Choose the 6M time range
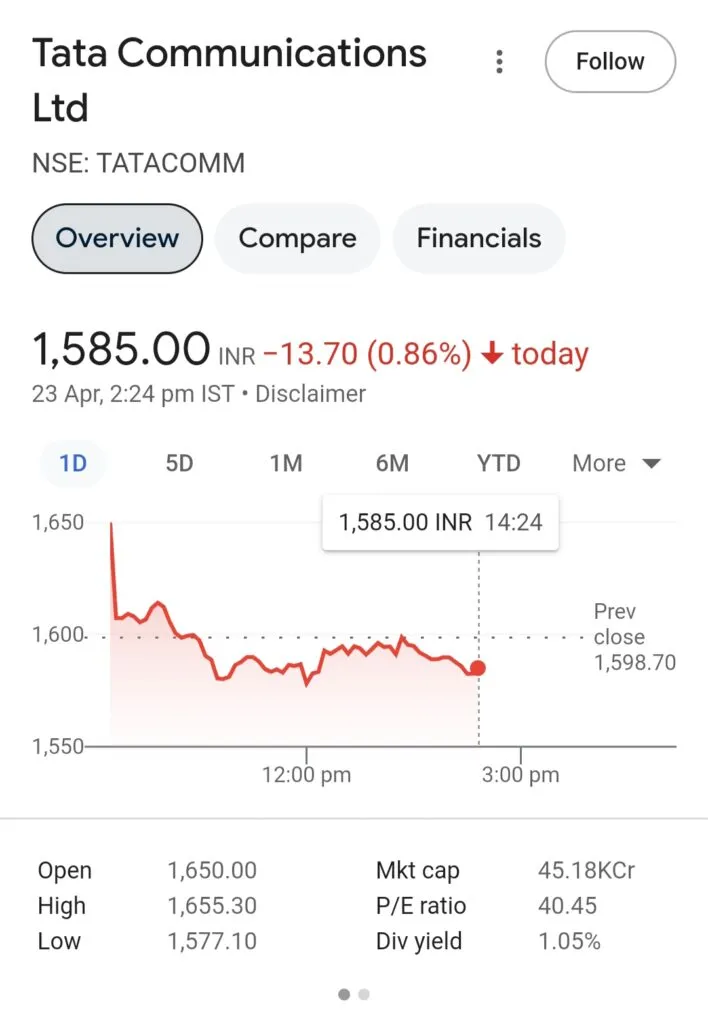708x1024 pixels. point(392,463)
